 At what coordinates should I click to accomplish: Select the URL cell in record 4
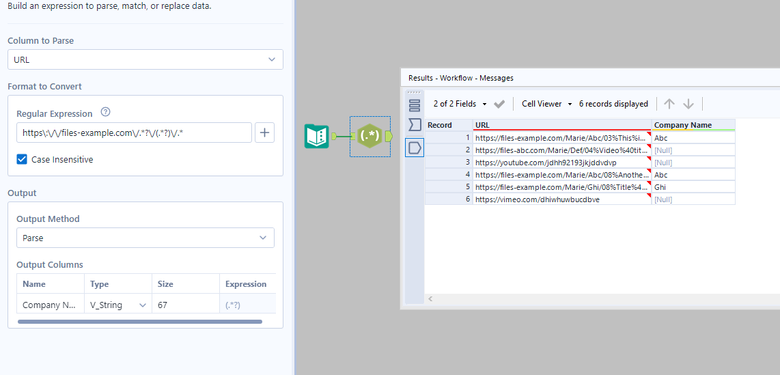(562, 175)
